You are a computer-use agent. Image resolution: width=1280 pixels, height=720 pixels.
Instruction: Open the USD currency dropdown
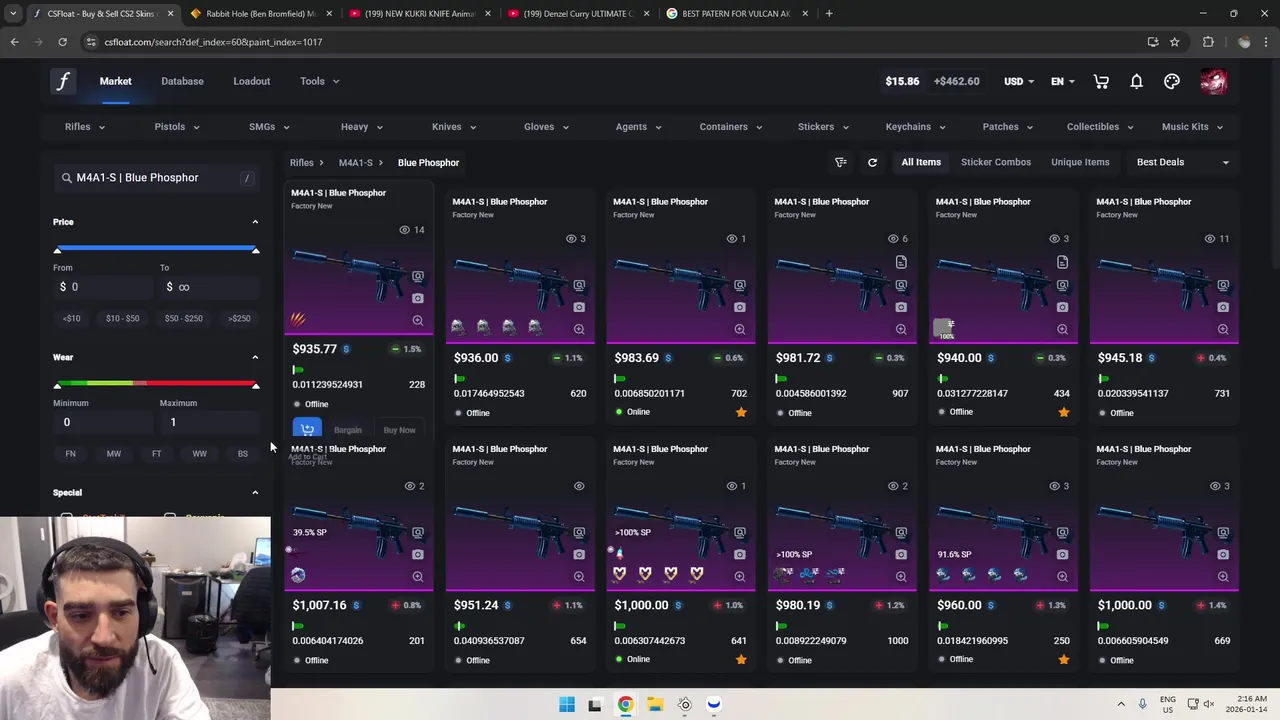point(1020,81)
